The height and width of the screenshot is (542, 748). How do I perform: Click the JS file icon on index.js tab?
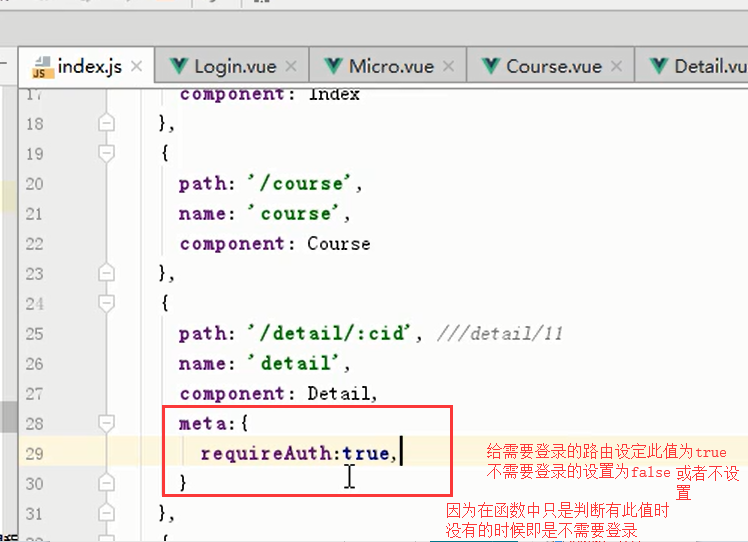point(42,67)
